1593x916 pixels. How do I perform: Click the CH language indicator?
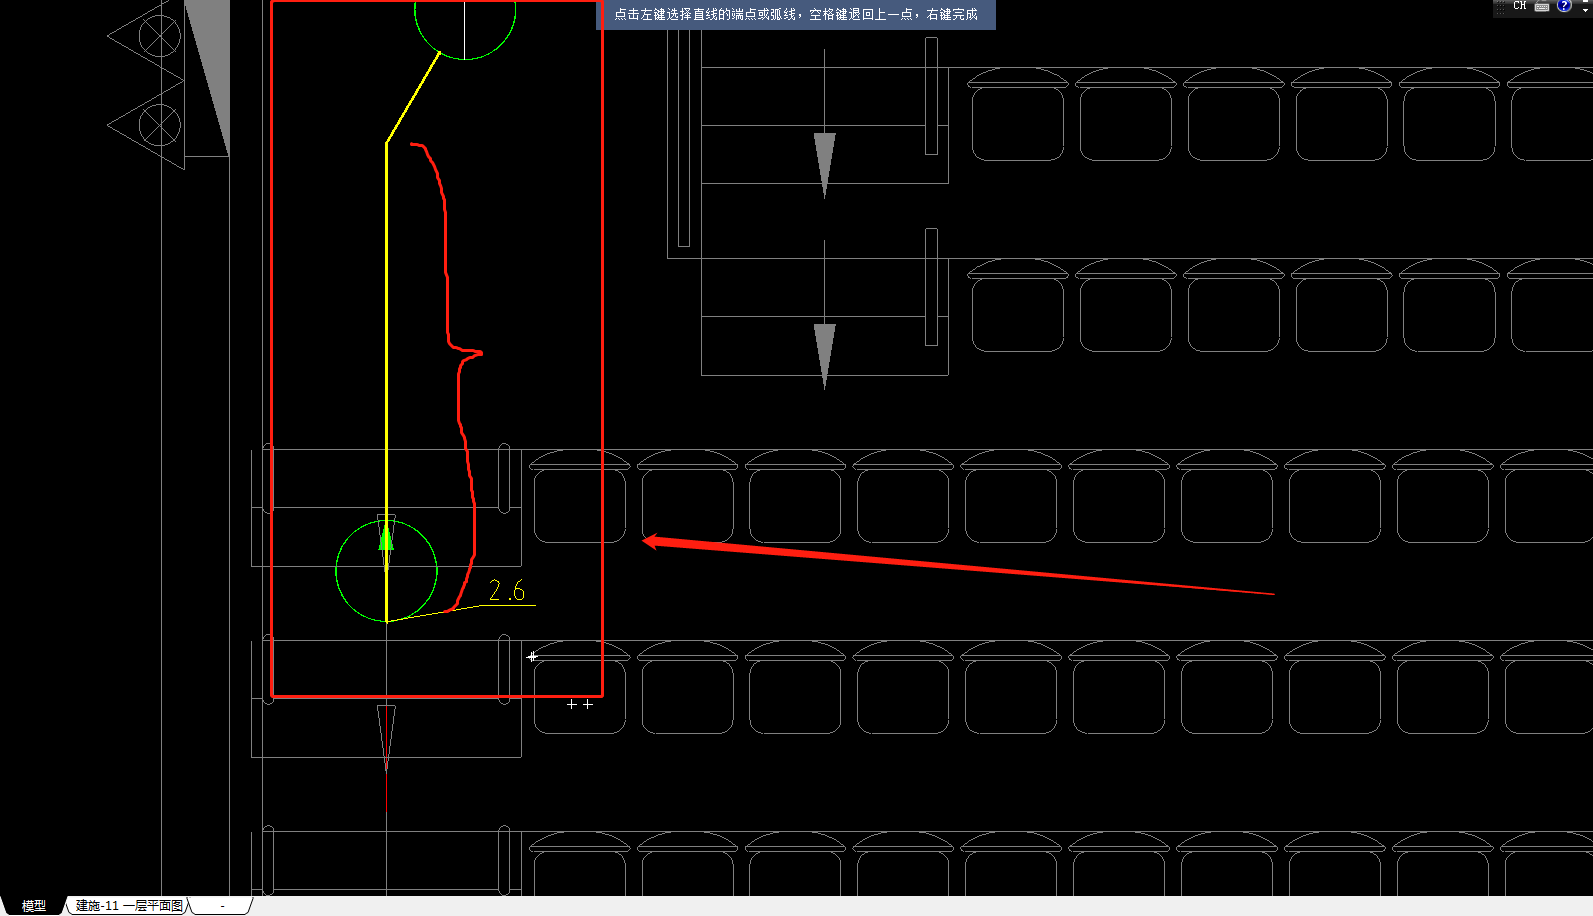tap(1520, 6)
